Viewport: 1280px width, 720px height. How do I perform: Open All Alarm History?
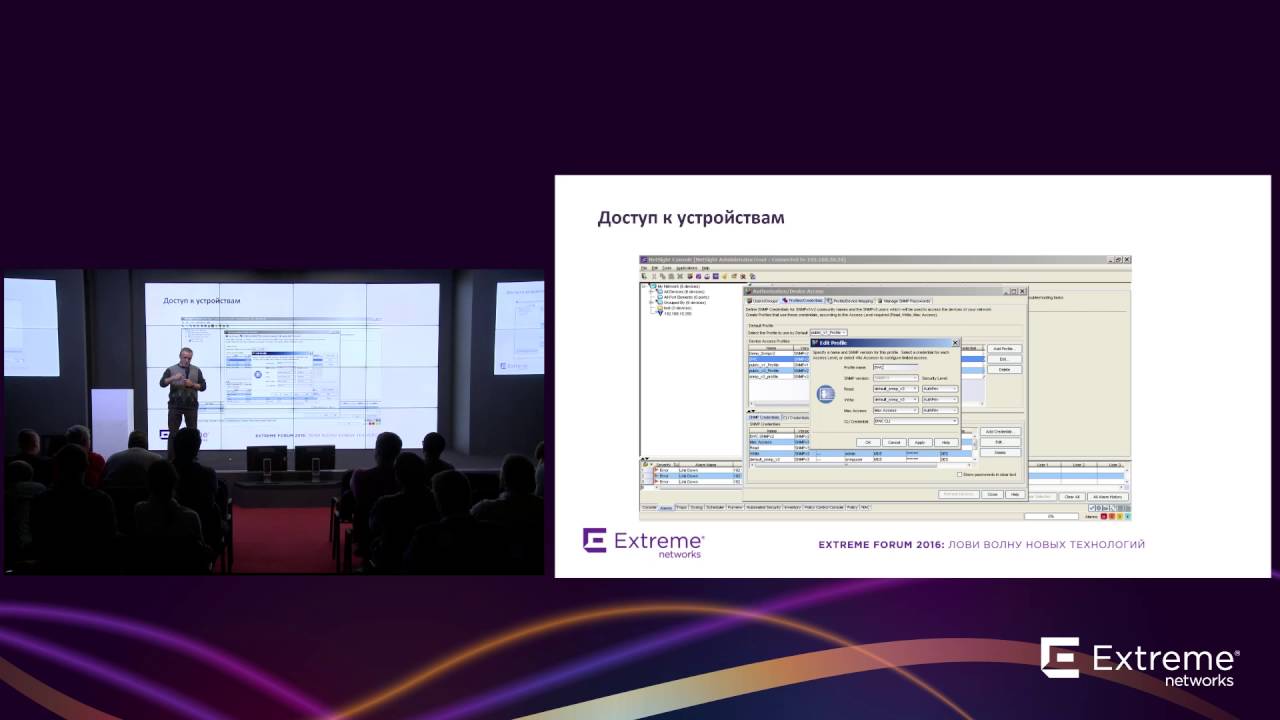point(1108,497)
